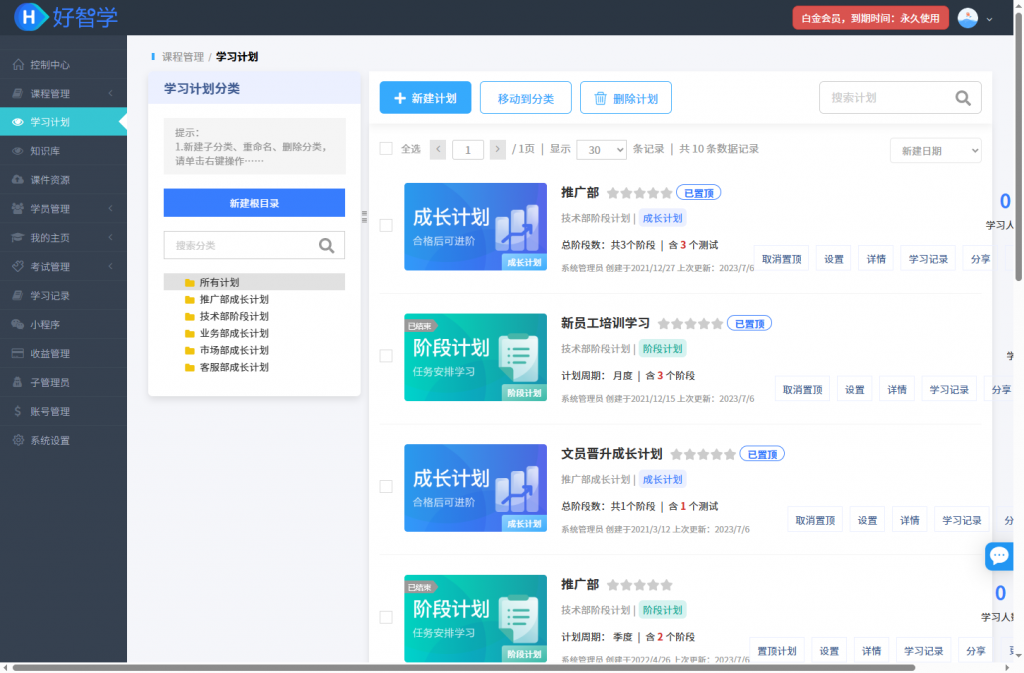Click the 删除计划 button

pos(626,98)
